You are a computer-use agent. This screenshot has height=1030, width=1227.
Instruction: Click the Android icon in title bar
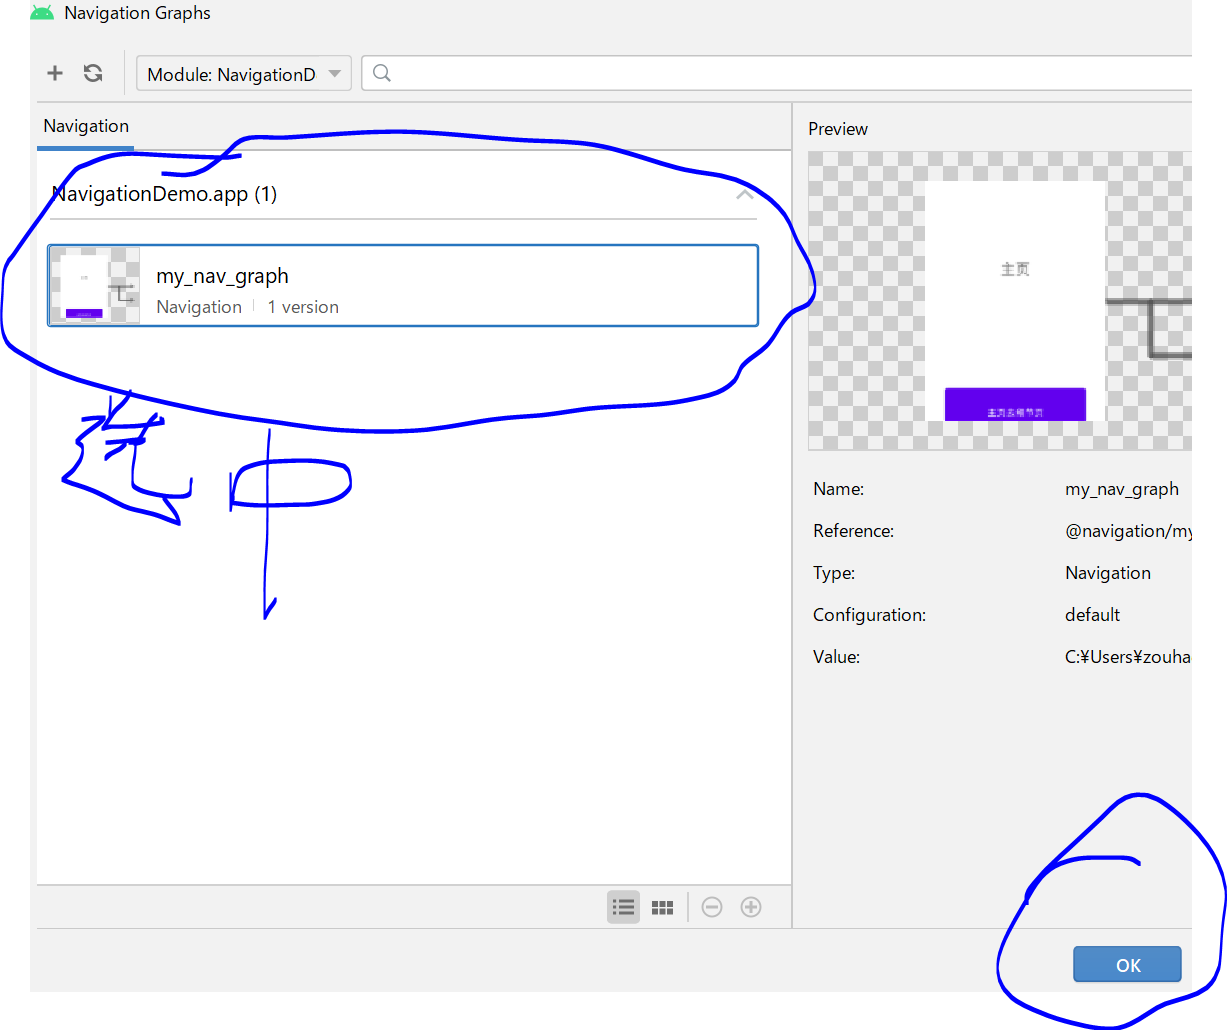pyautogui.click(x=42, y=13)
